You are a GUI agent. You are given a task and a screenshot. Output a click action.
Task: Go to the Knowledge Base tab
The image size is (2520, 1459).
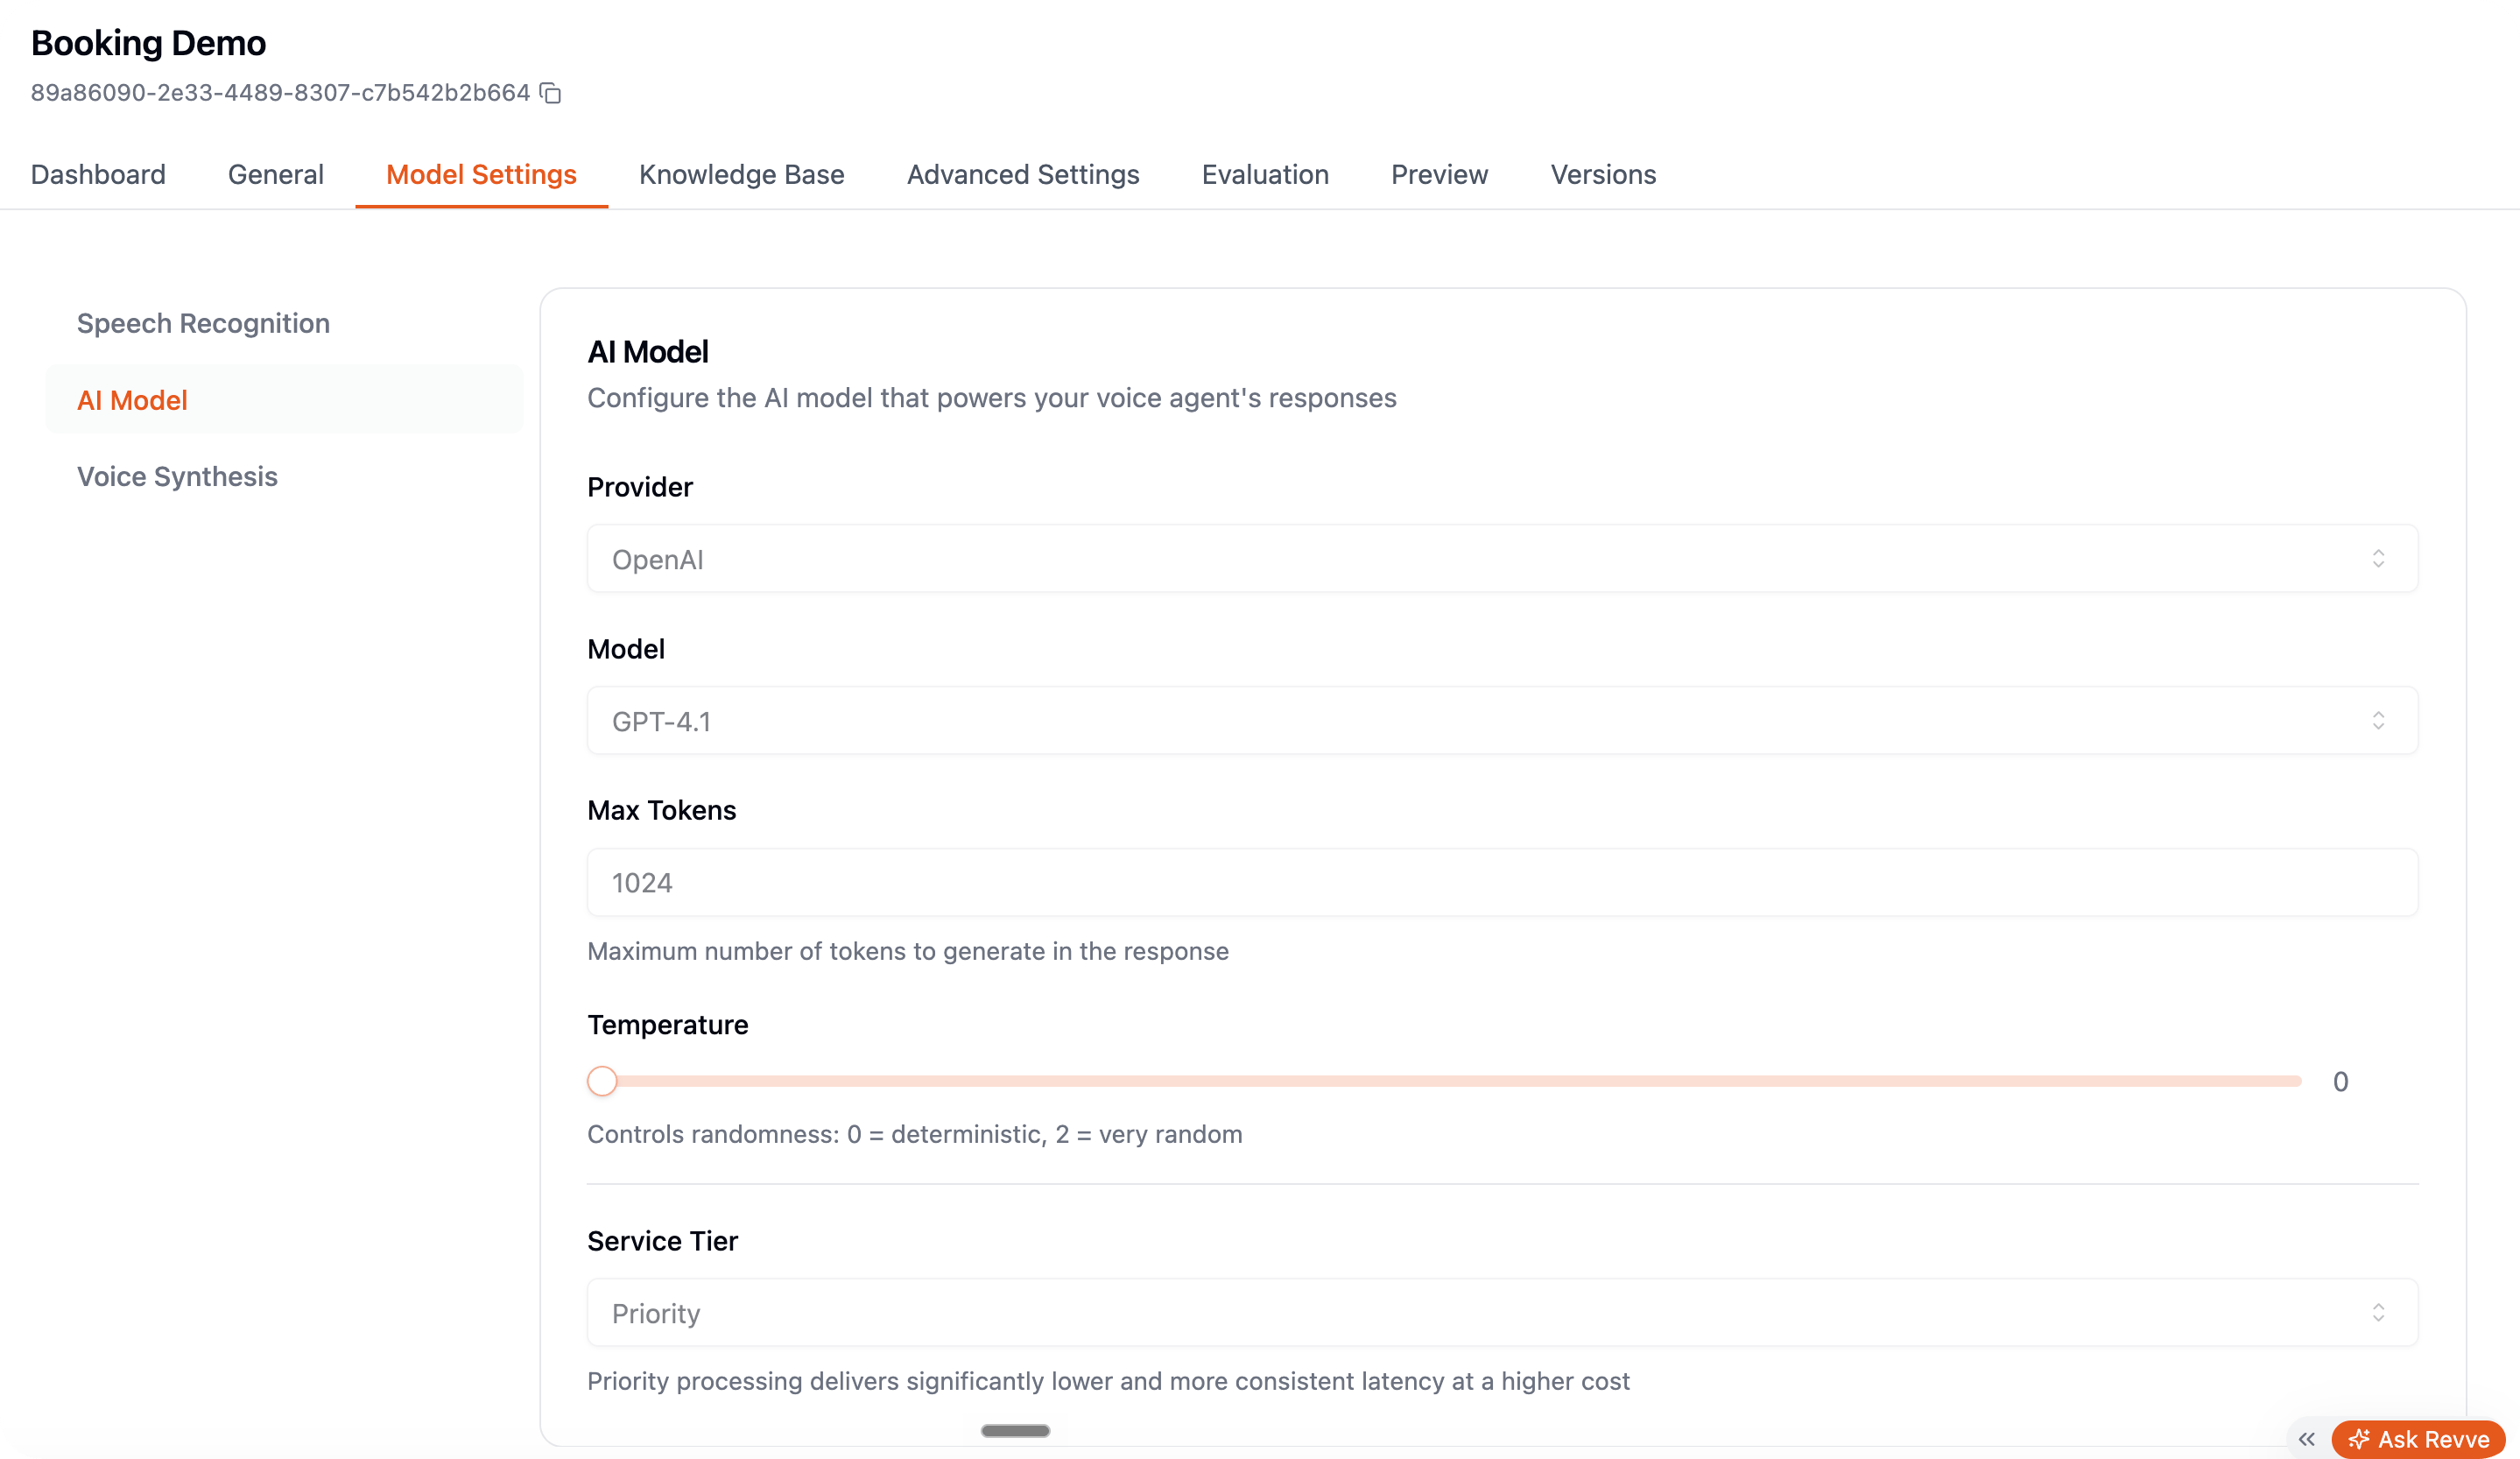[741, 174]
